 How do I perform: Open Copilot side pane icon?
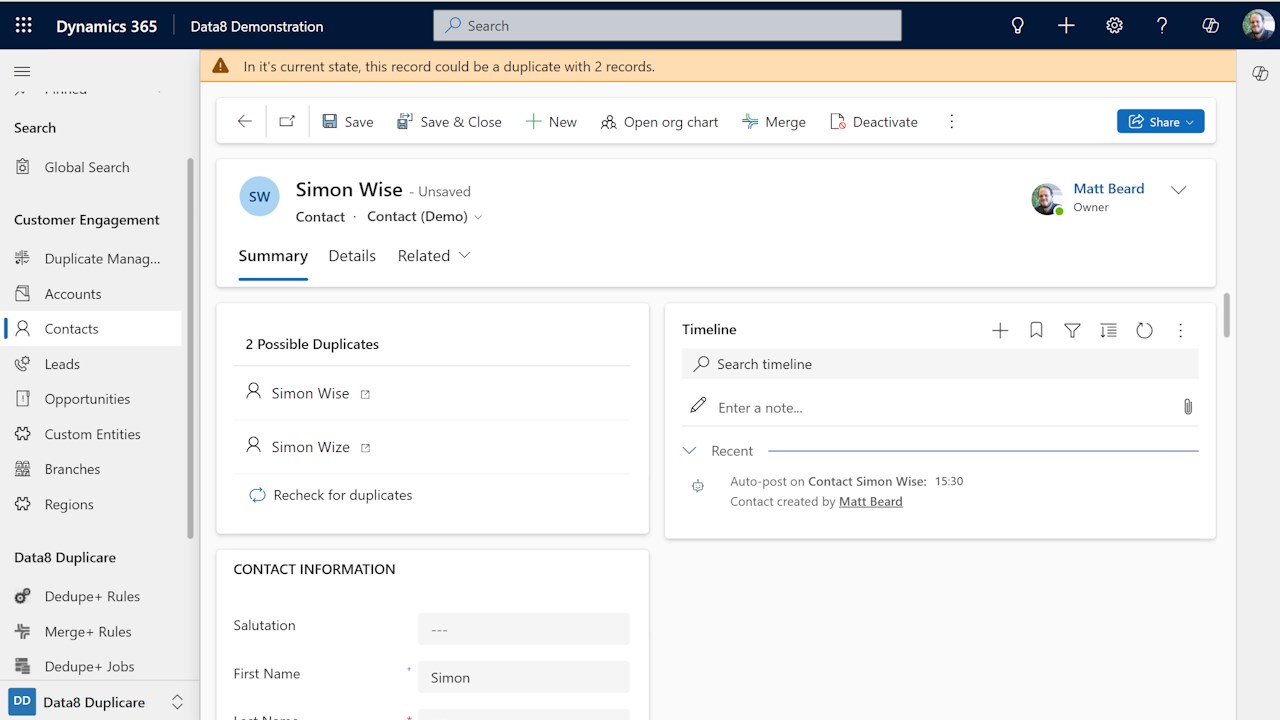coord(1260,73)
